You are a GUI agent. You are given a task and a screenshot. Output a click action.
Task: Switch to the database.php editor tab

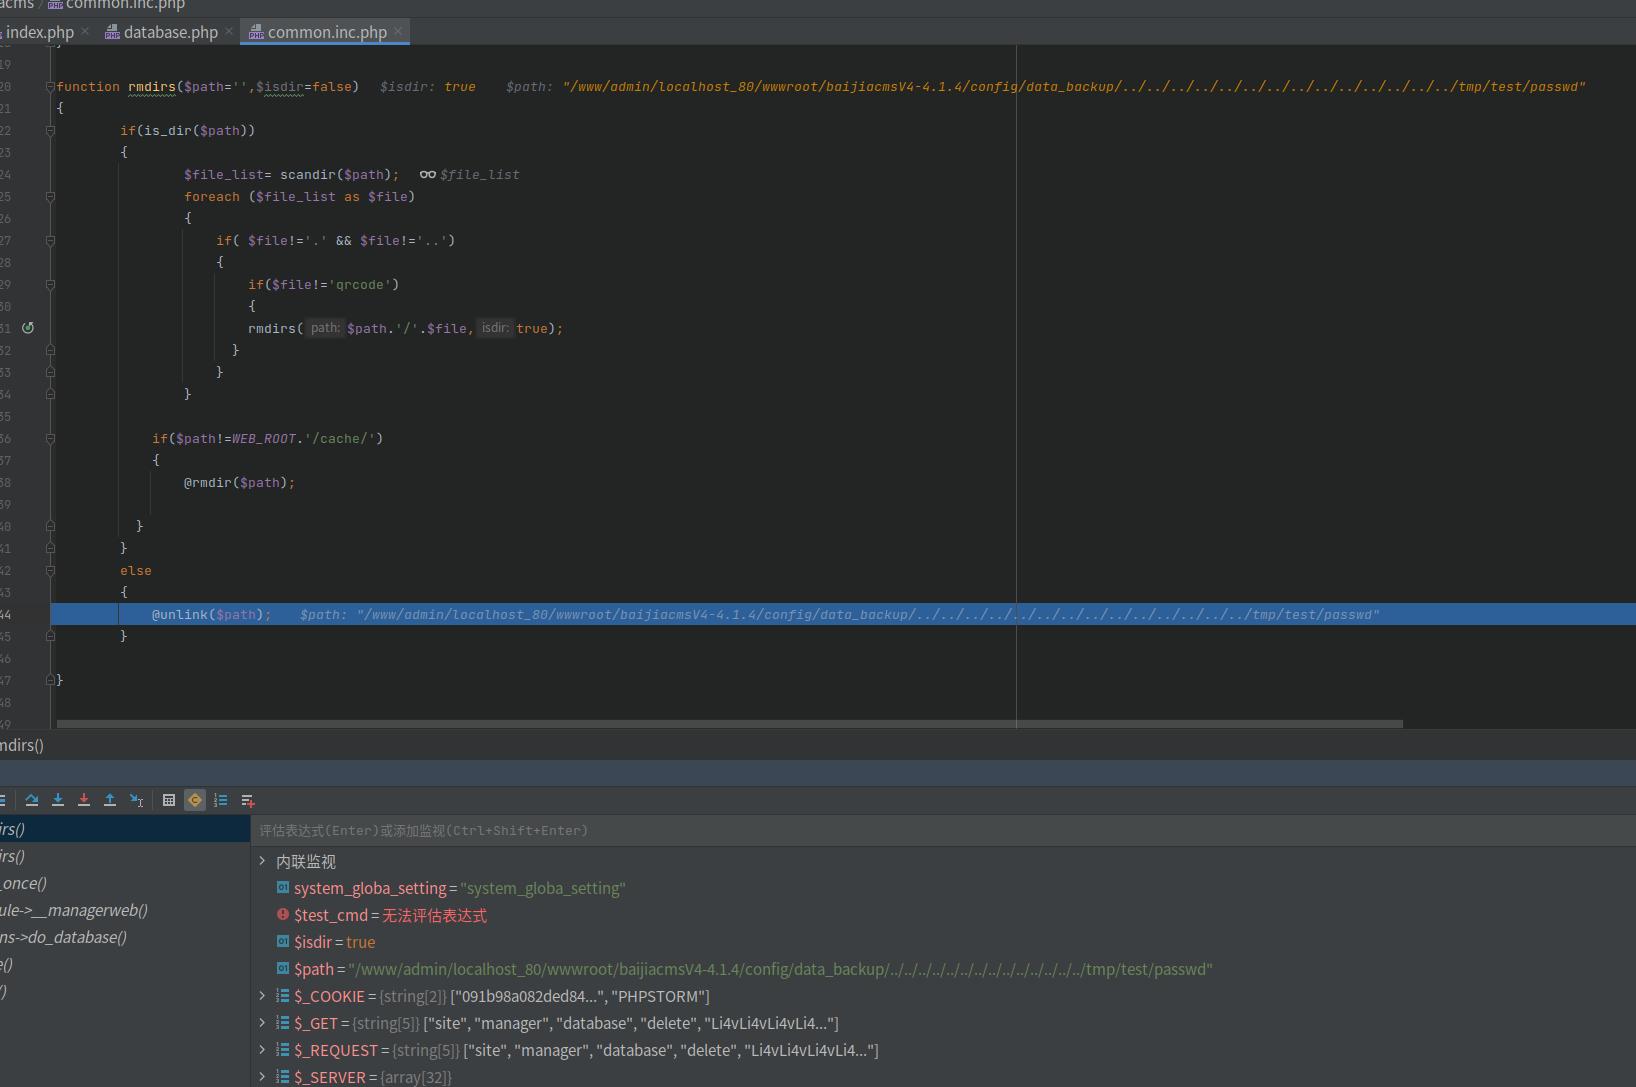coord(170,32)
